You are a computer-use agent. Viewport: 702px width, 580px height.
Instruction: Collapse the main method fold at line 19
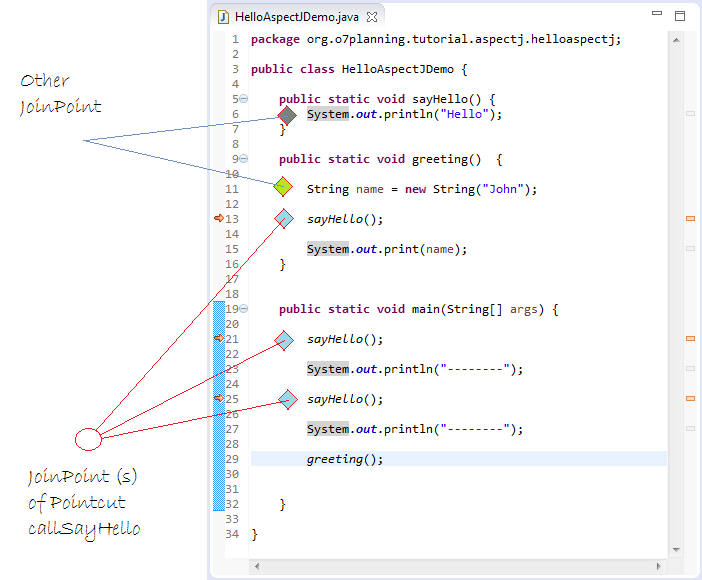click(243, 309)
